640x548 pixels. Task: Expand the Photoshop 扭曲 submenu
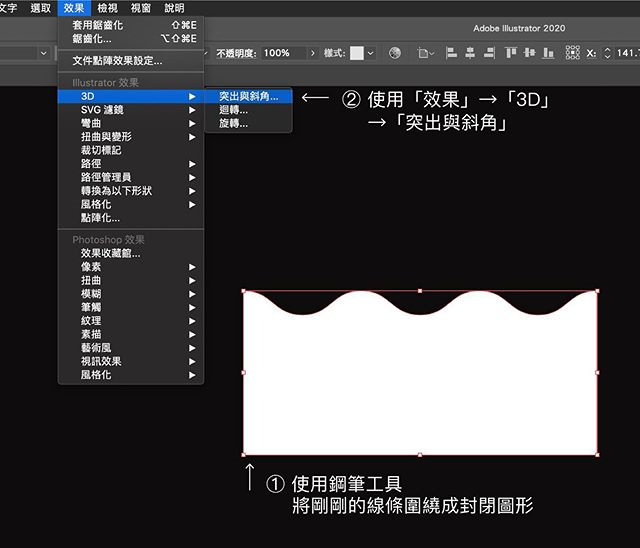pyautogui.click(x=131, y=280)
